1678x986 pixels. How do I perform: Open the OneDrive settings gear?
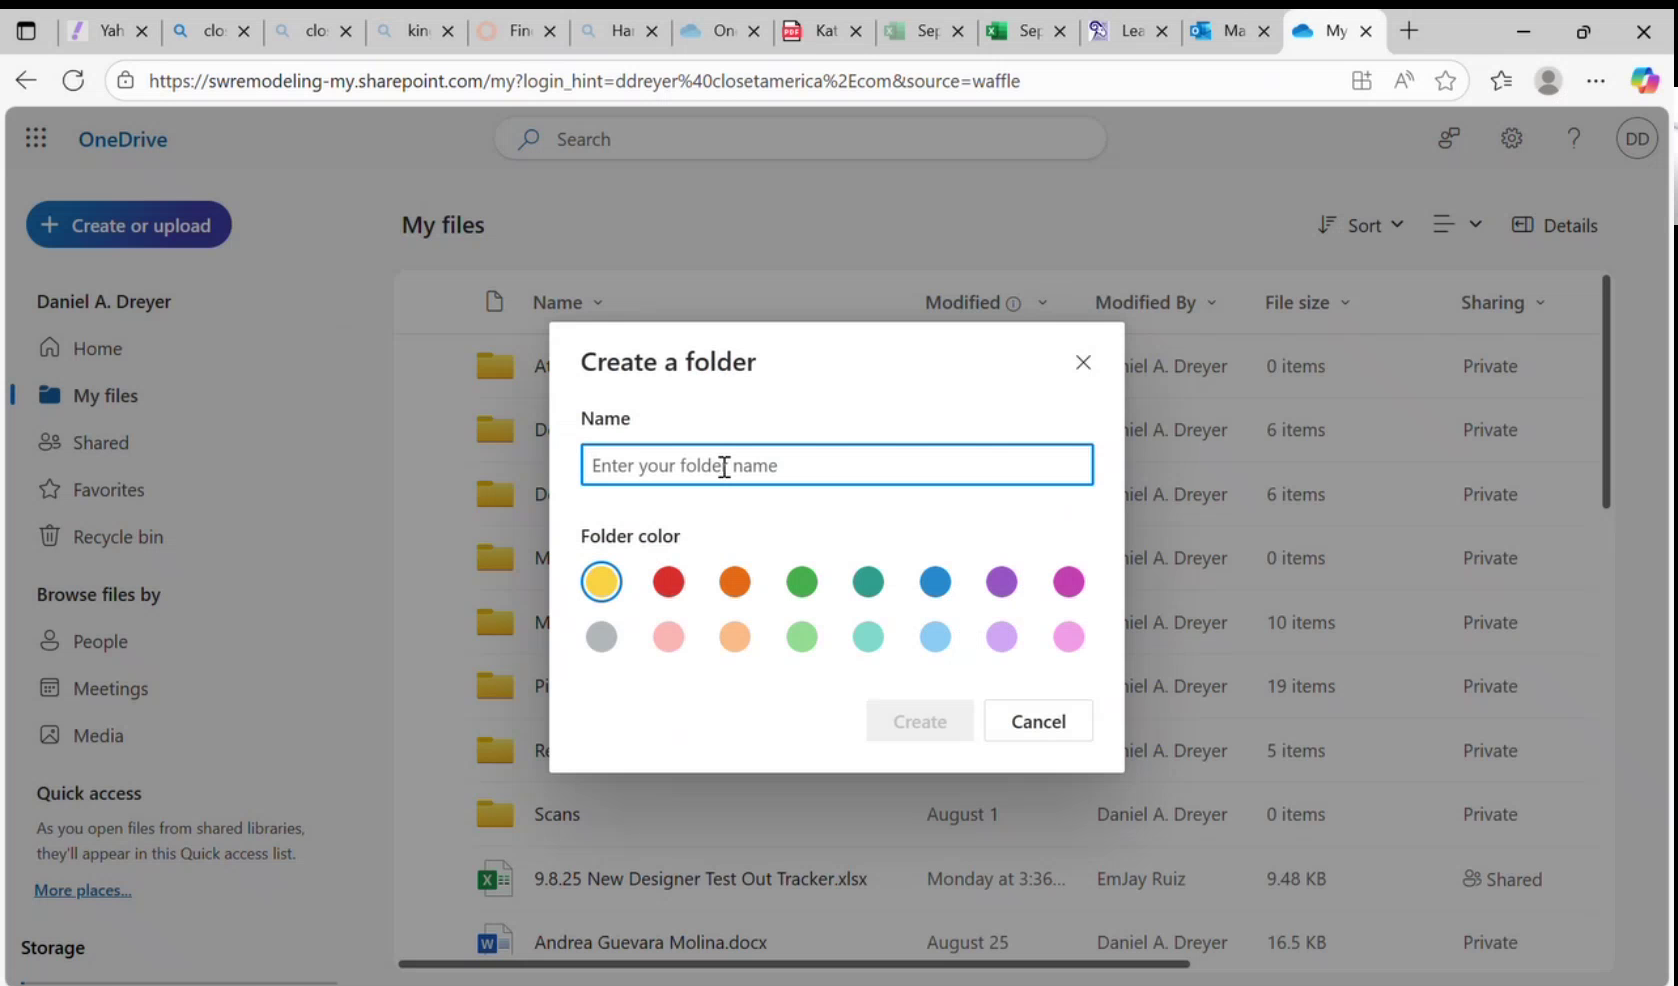[x=1511, y=138]
